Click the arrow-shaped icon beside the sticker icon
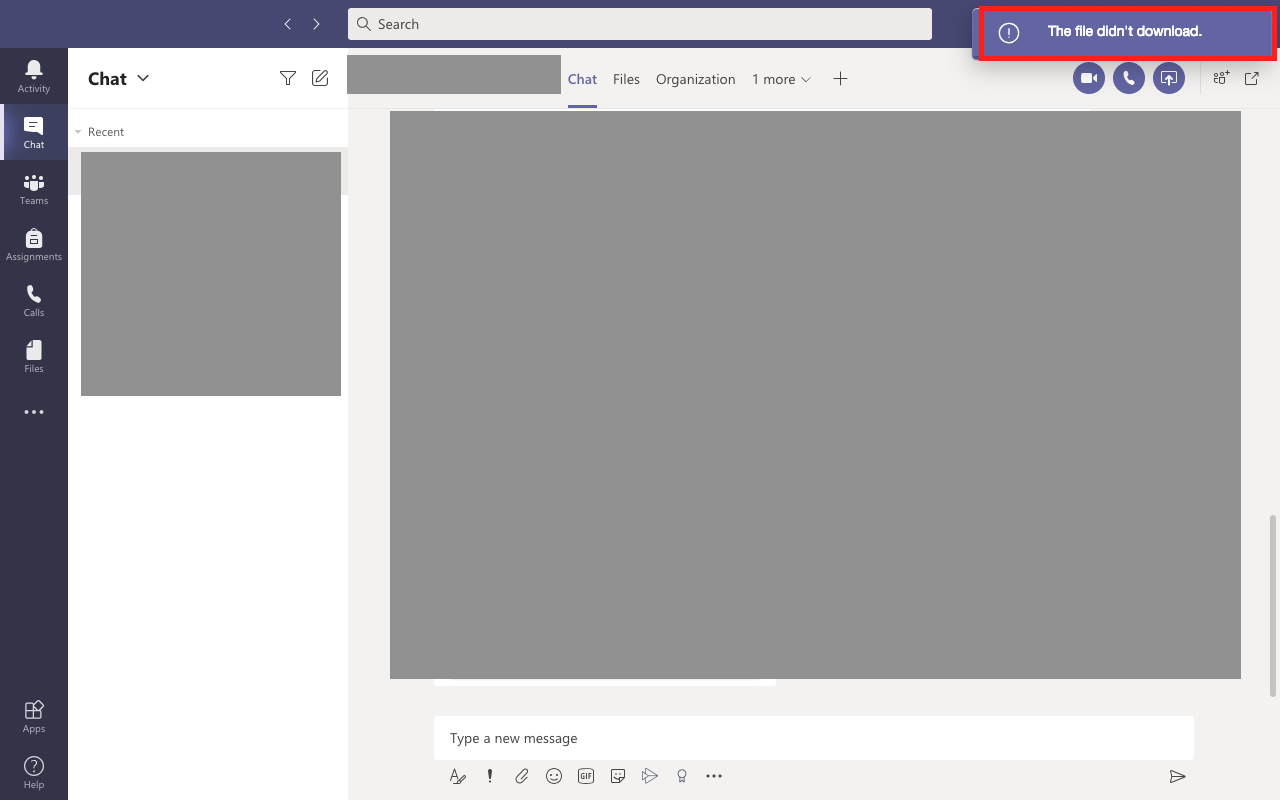1280x800 pixels. [x=650, y=776]
